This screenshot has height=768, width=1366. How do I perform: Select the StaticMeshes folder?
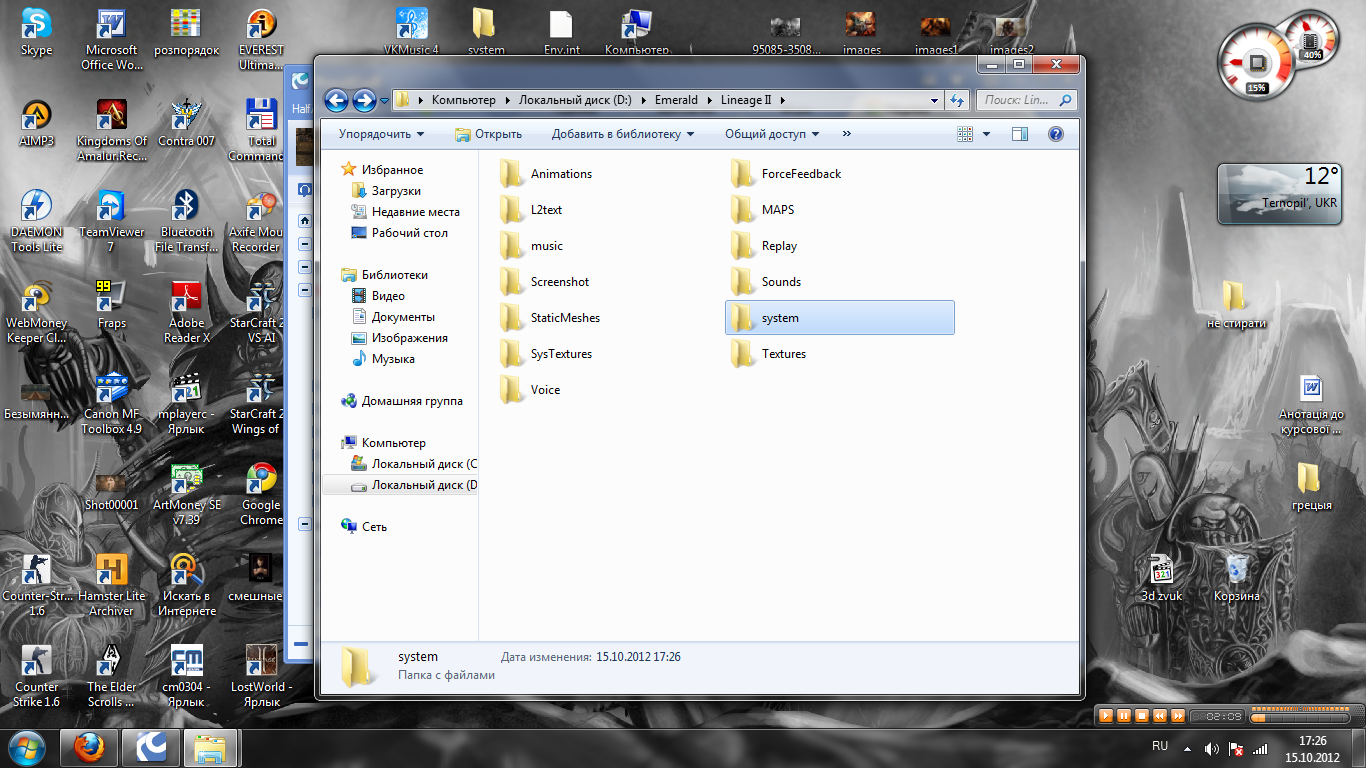tap(549, 318)
